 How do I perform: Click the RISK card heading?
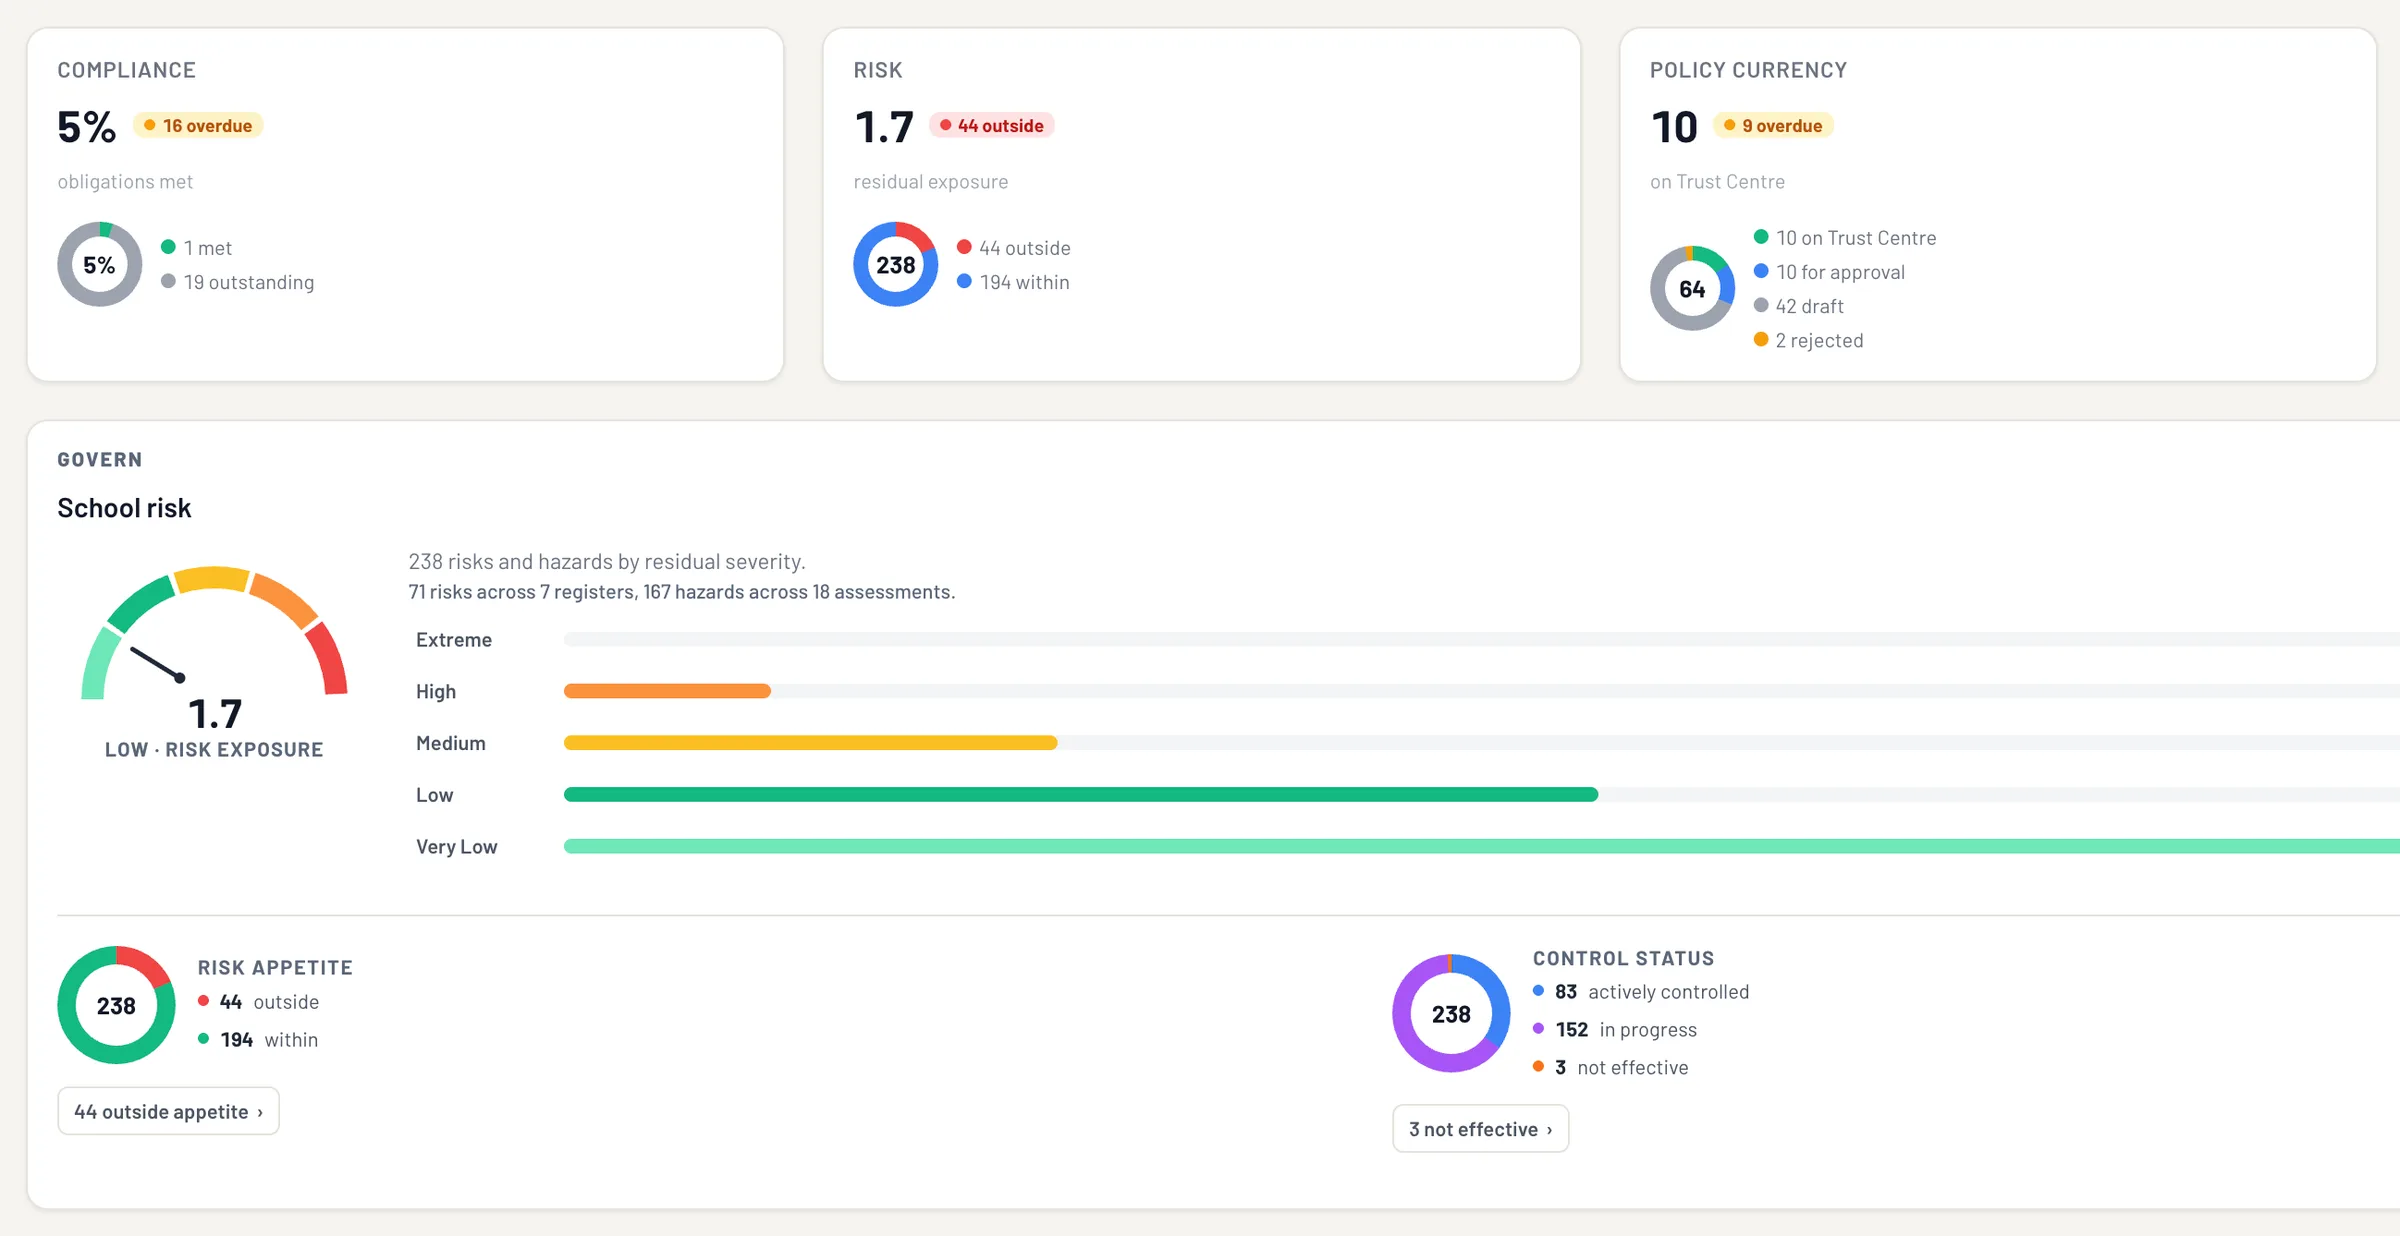click(x=878, y=70)
